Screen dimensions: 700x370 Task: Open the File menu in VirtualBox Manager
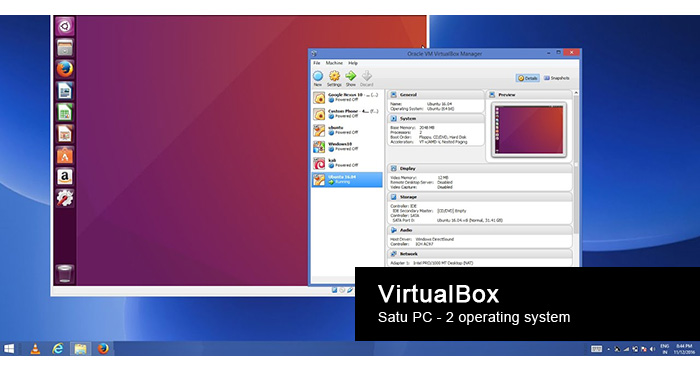[317, 63]
